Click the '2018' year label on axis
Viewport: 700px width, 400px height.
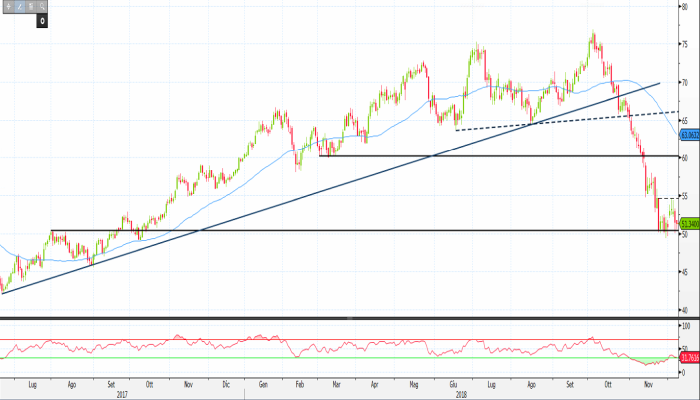click(461, 393)
